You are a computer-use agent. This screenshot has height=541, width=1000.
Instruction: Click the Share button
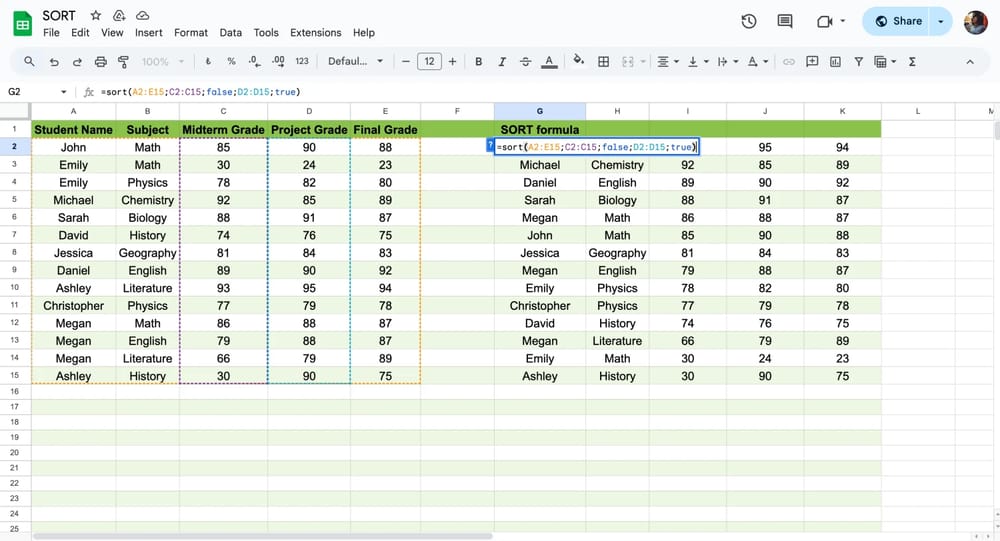(x=897, y=21)
